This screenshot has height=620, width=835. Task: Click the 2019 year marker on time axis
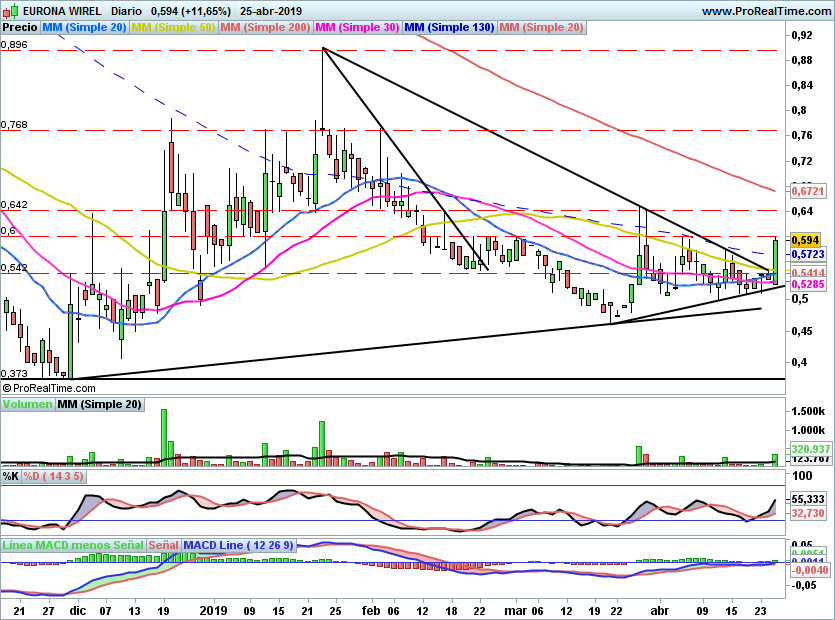coord(213,611)
